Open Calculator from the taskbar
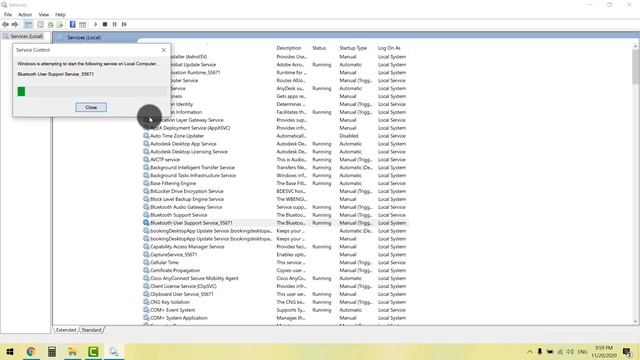This screenshot has height=360, width=640. pyautogui.click(x=52, y=351)
